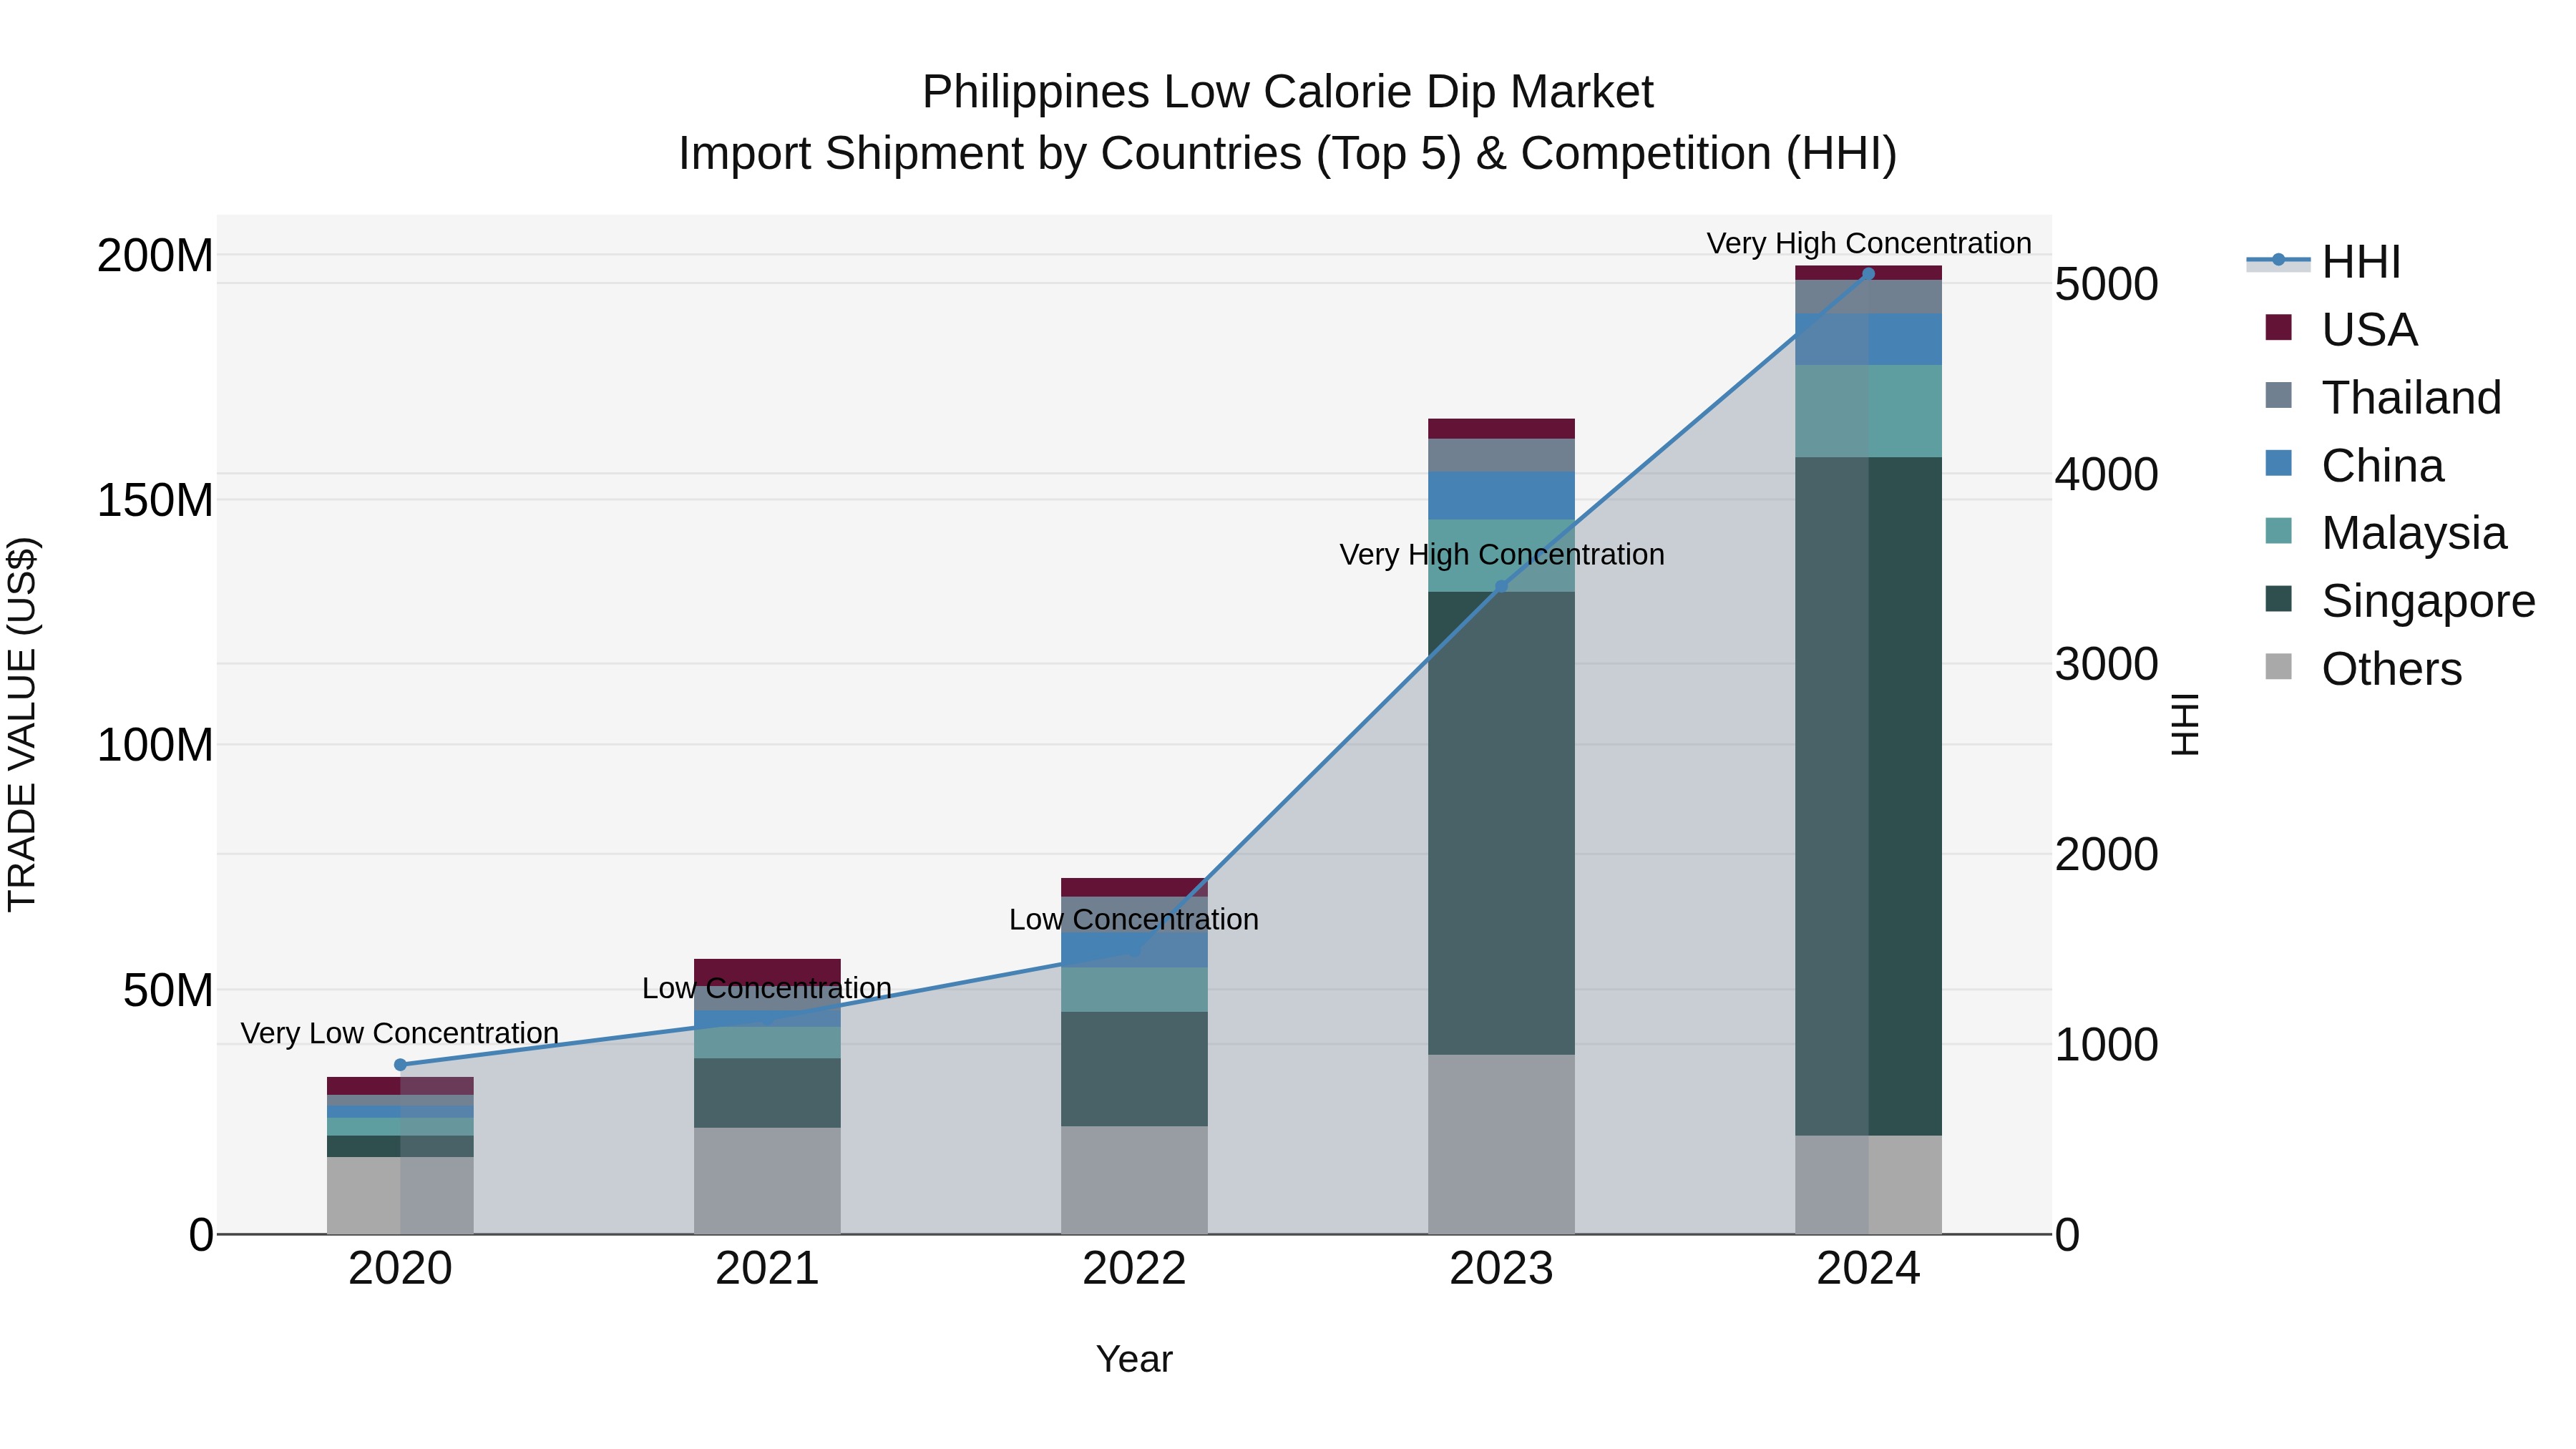Image resolution: width=2576 pixels, height=1449 pixels.
Task: Toggle the Singapore legend entry
Action: (2400, 601)
